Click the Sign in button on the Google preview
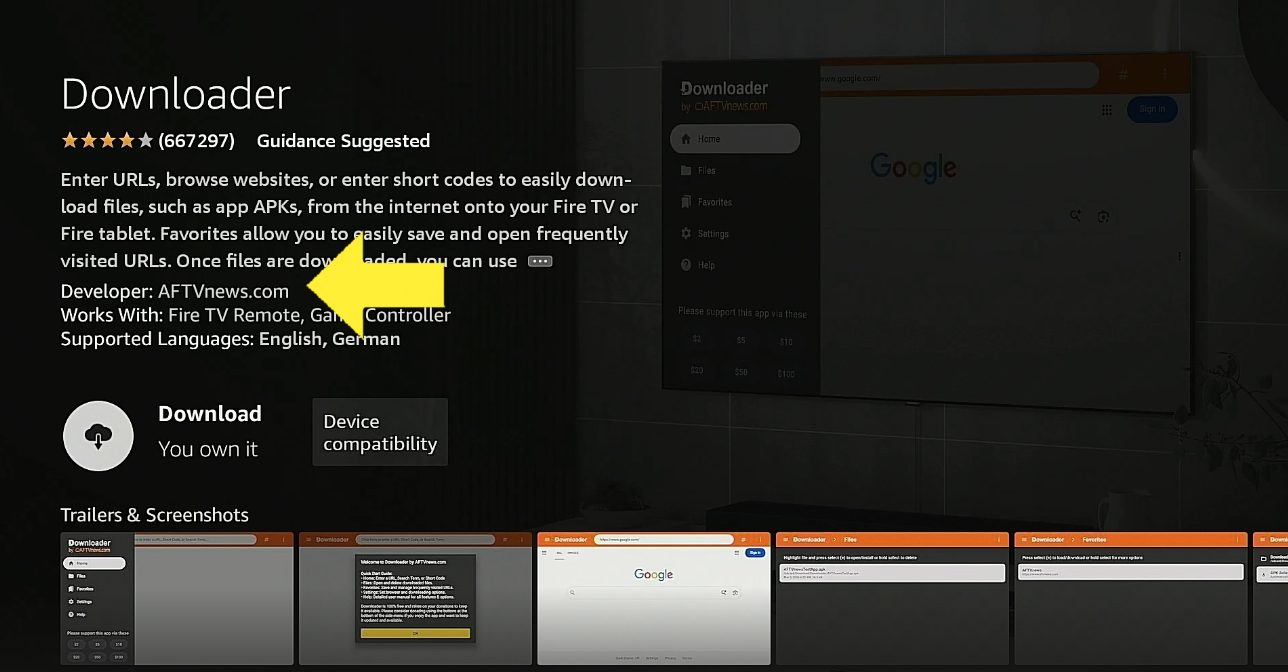This screenshot has height=672, width=1288. pos(1152,110)
